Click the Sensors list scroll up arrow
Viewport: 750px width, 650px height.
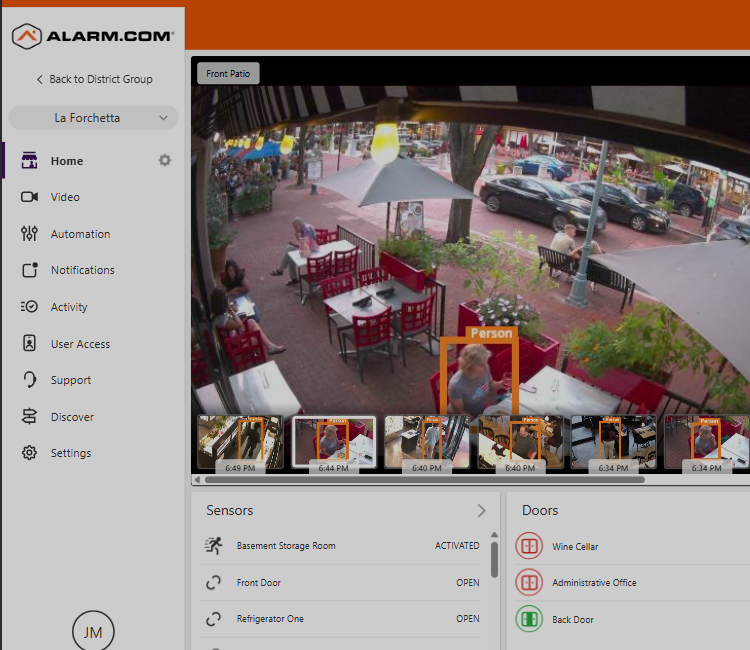(x=495, y=535)
